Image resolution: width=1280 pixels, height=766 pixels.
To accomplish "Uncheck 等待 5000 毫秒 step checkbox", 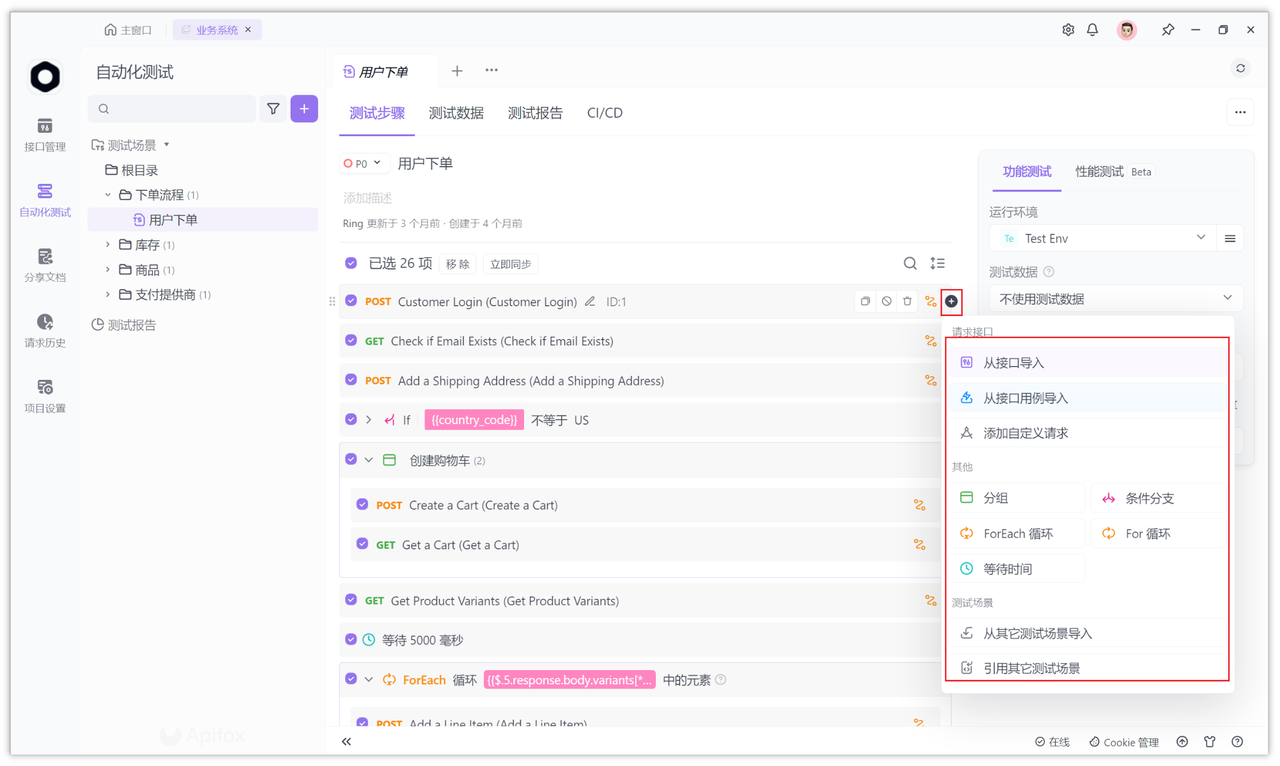I will point(351,640).
